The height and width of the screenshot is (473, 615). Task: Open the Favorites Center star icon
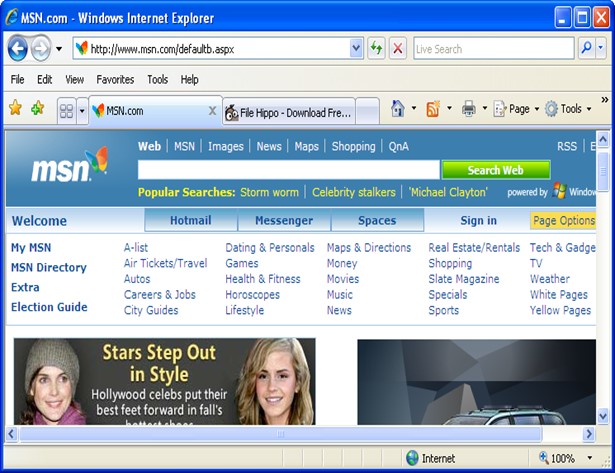click(x=15, y=107)
